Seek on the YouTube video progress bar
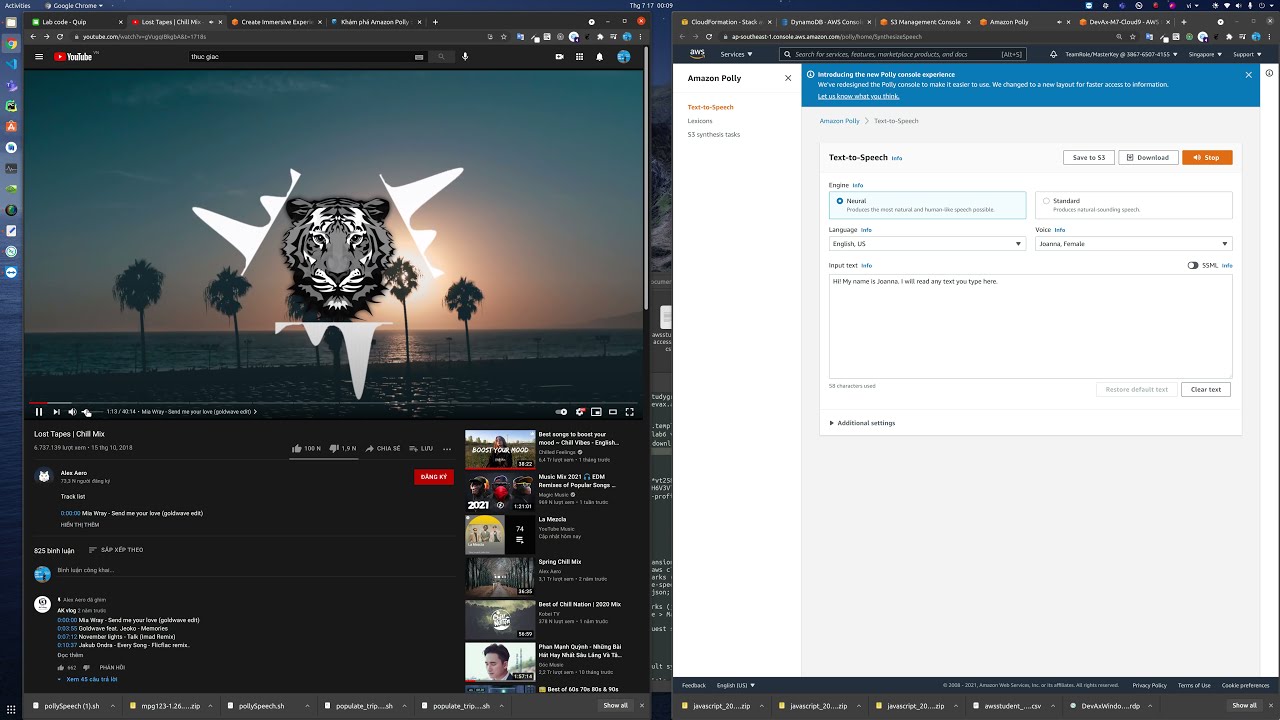 pyautogui.click(x=333, y=402)
